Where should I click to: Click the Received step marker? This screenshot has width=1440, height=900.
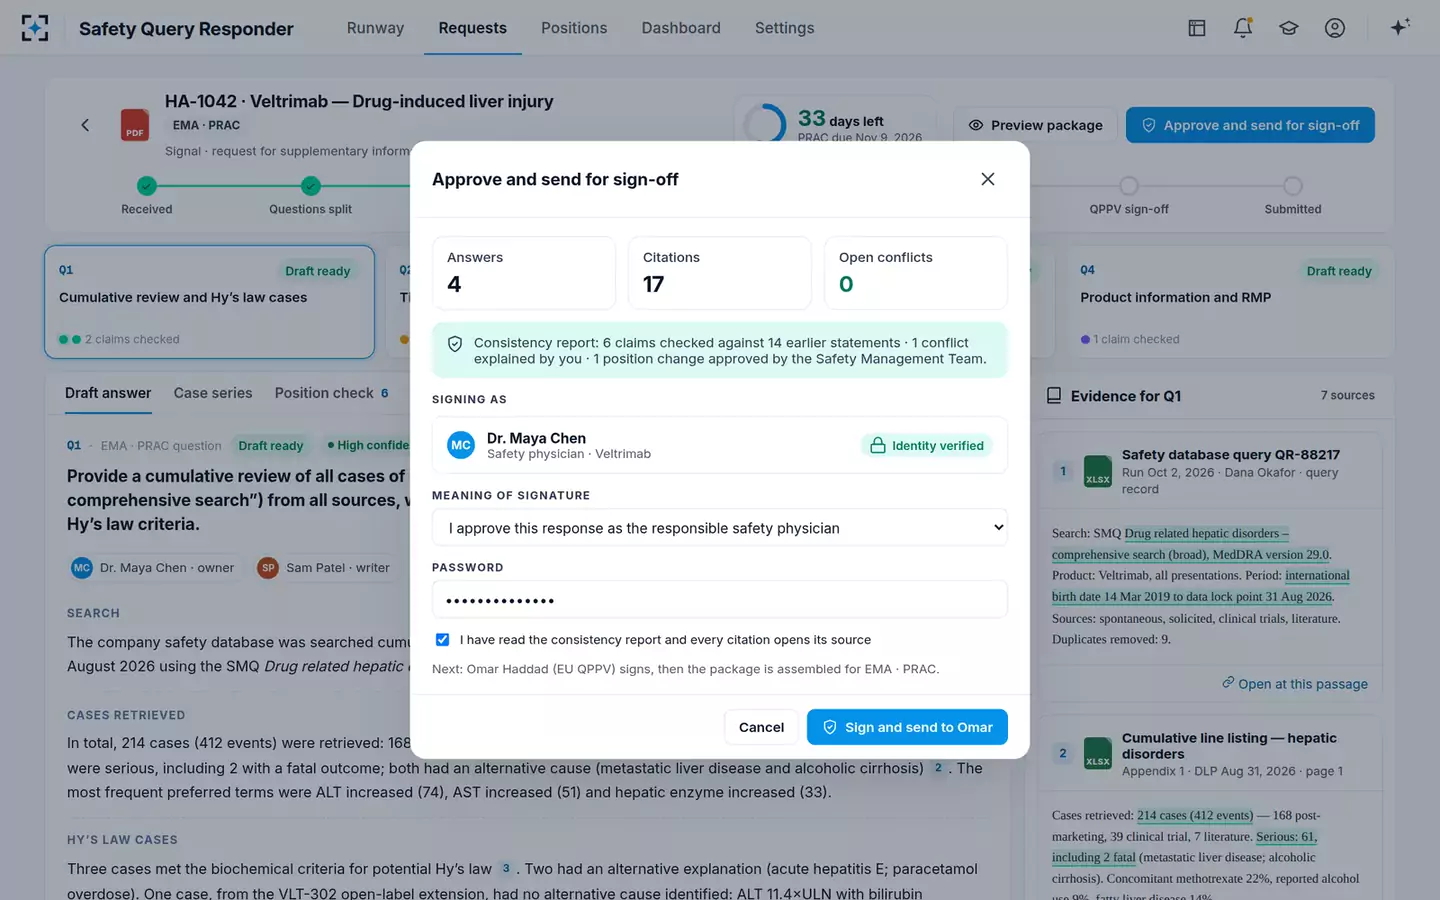point(147,186)
